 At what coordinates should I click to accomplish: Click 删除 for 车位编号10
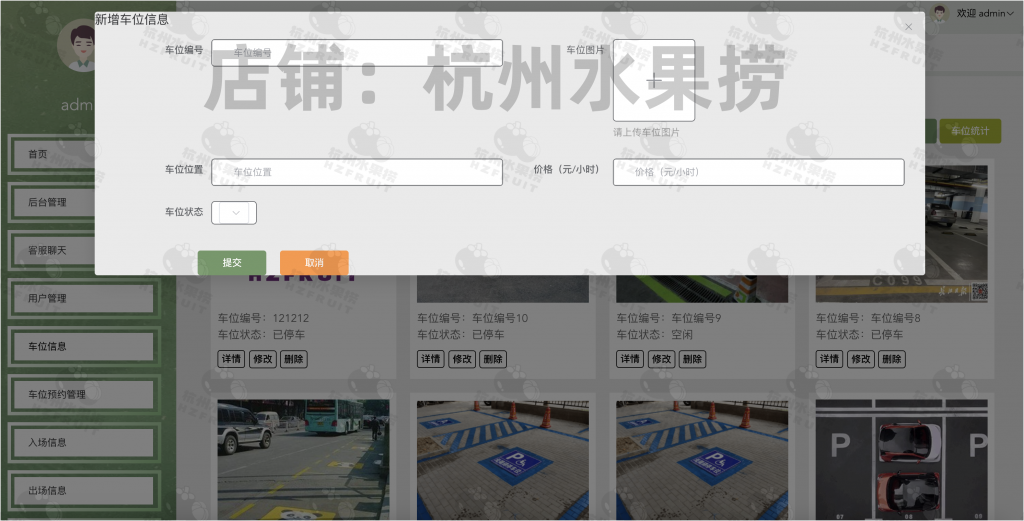(492, 359)
